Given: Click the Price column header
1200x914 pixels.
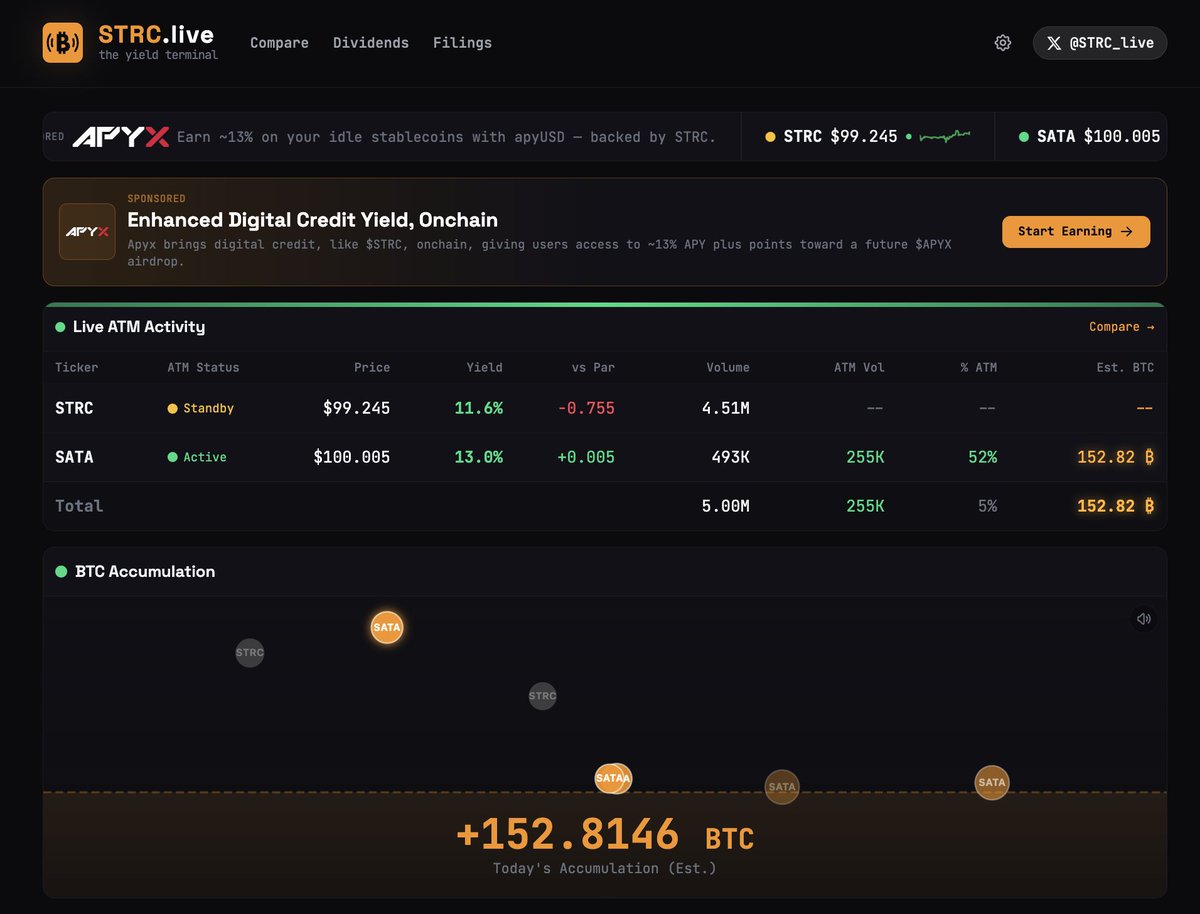Looking at the screenshot, I should [x=372, y=367].
